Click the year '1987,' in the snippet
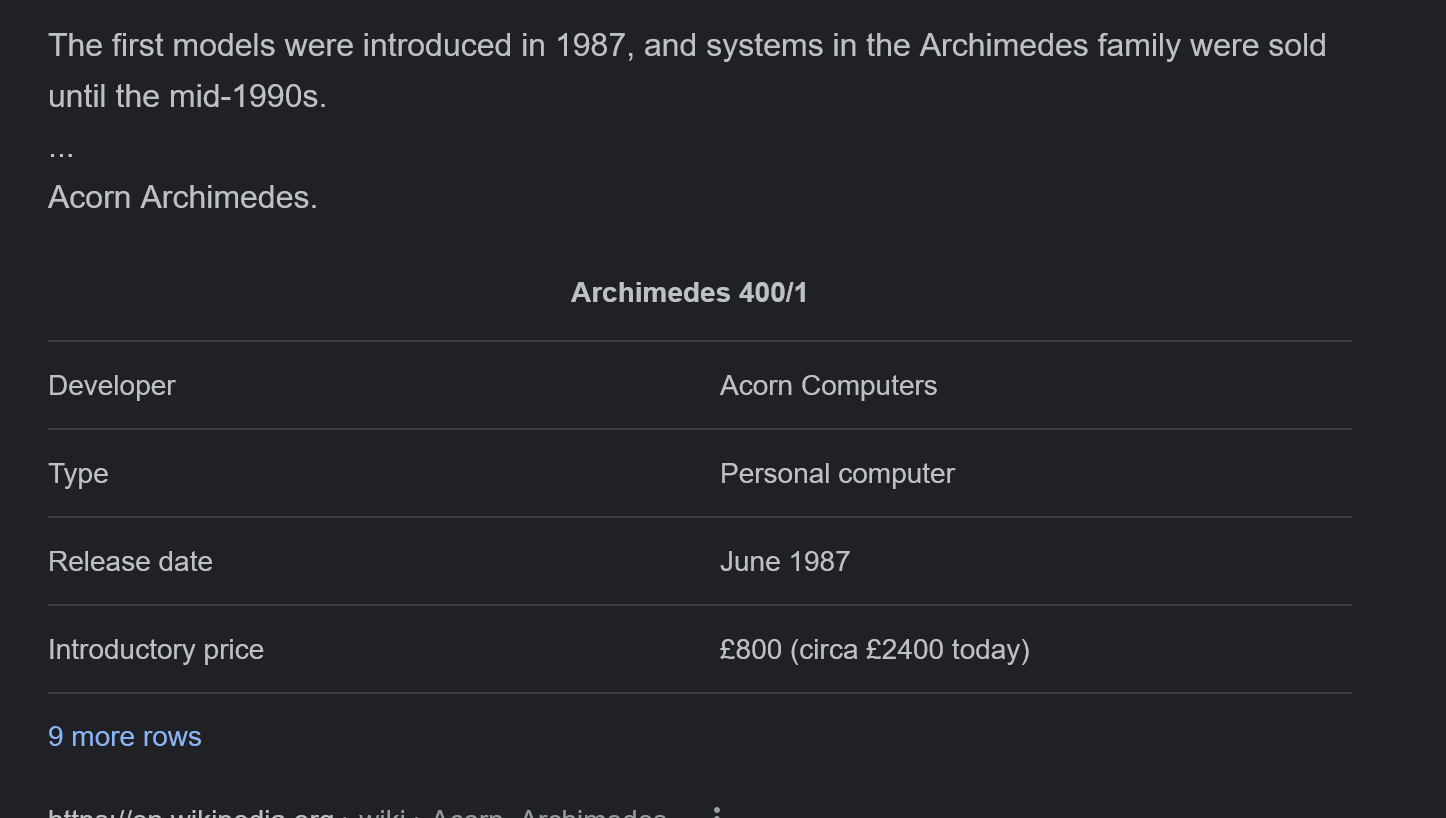1446x818 pixels. 595,46
